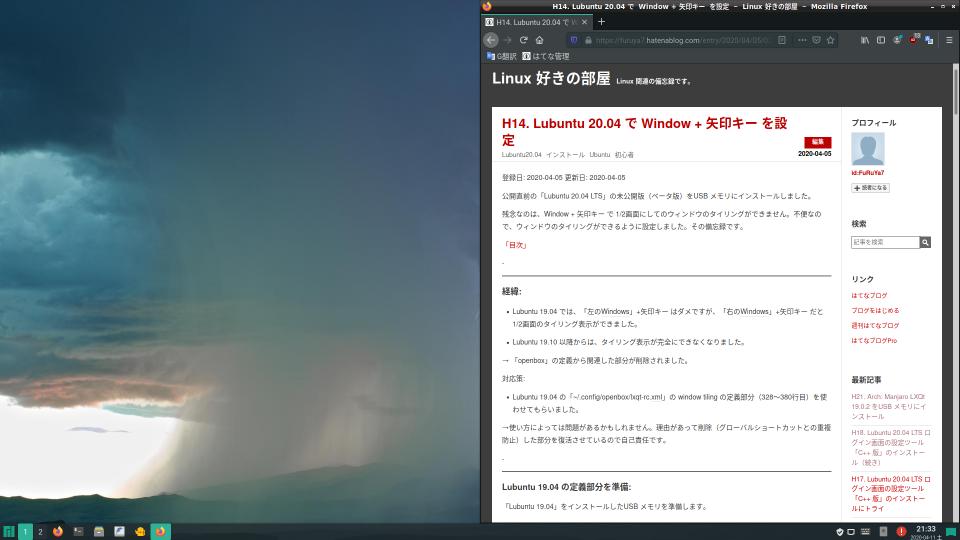The width and height of the screenshot is (960, 540).
Task: Open 初心者 category tag
Action: [624, 155]
